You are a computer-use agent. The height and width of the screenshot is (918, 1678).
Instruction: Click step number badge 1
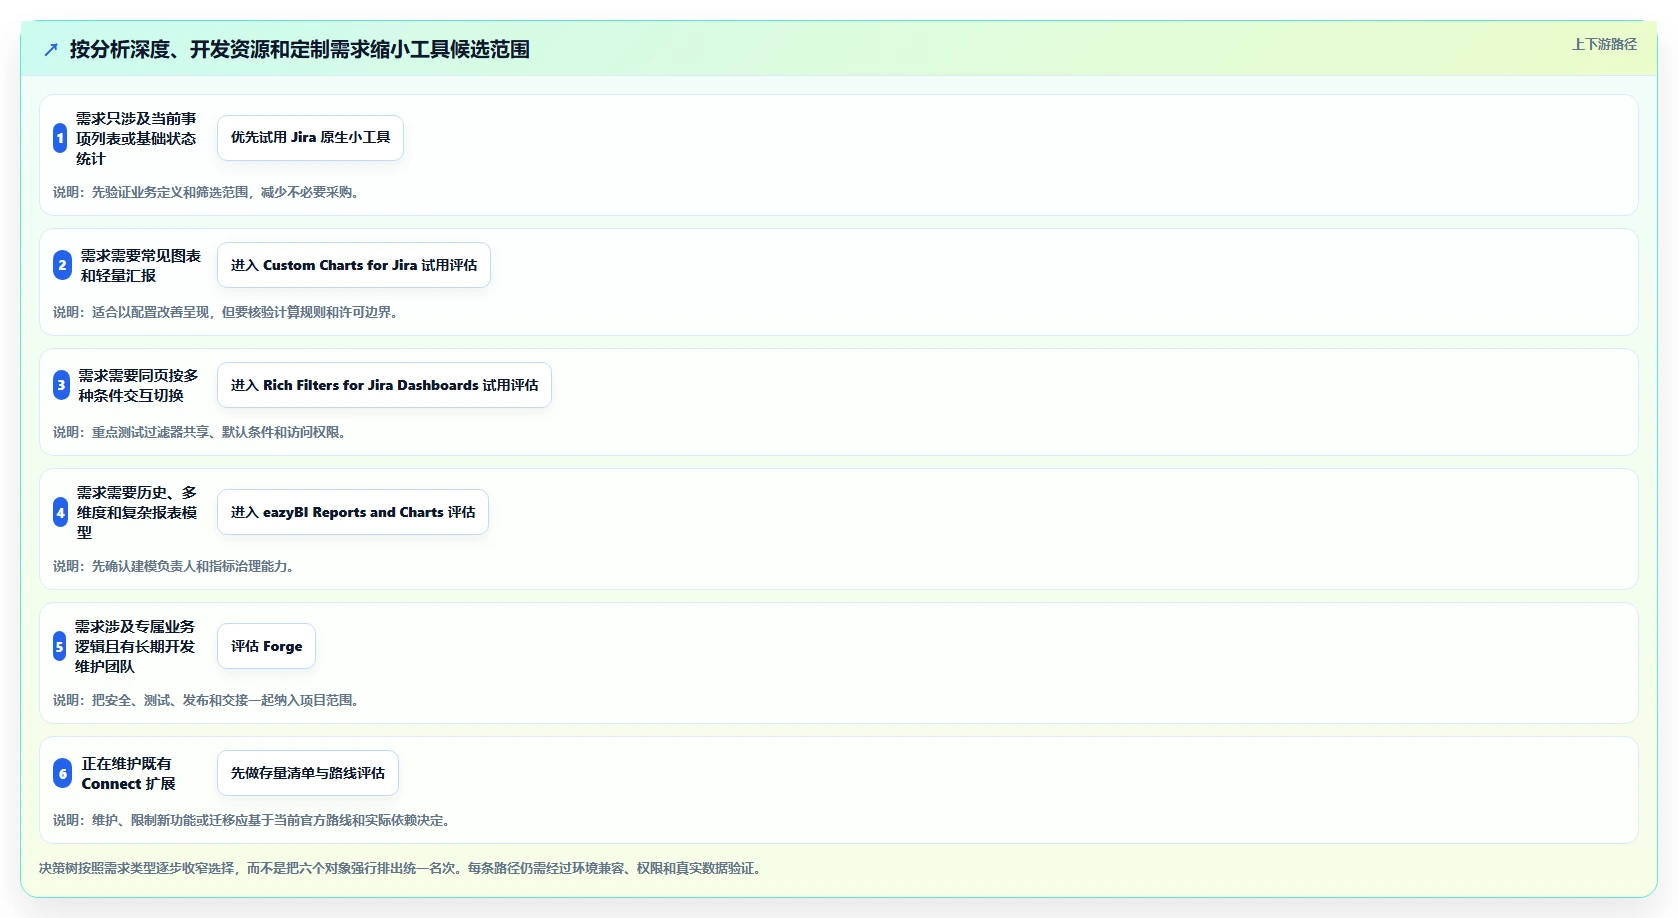[60, 138]
